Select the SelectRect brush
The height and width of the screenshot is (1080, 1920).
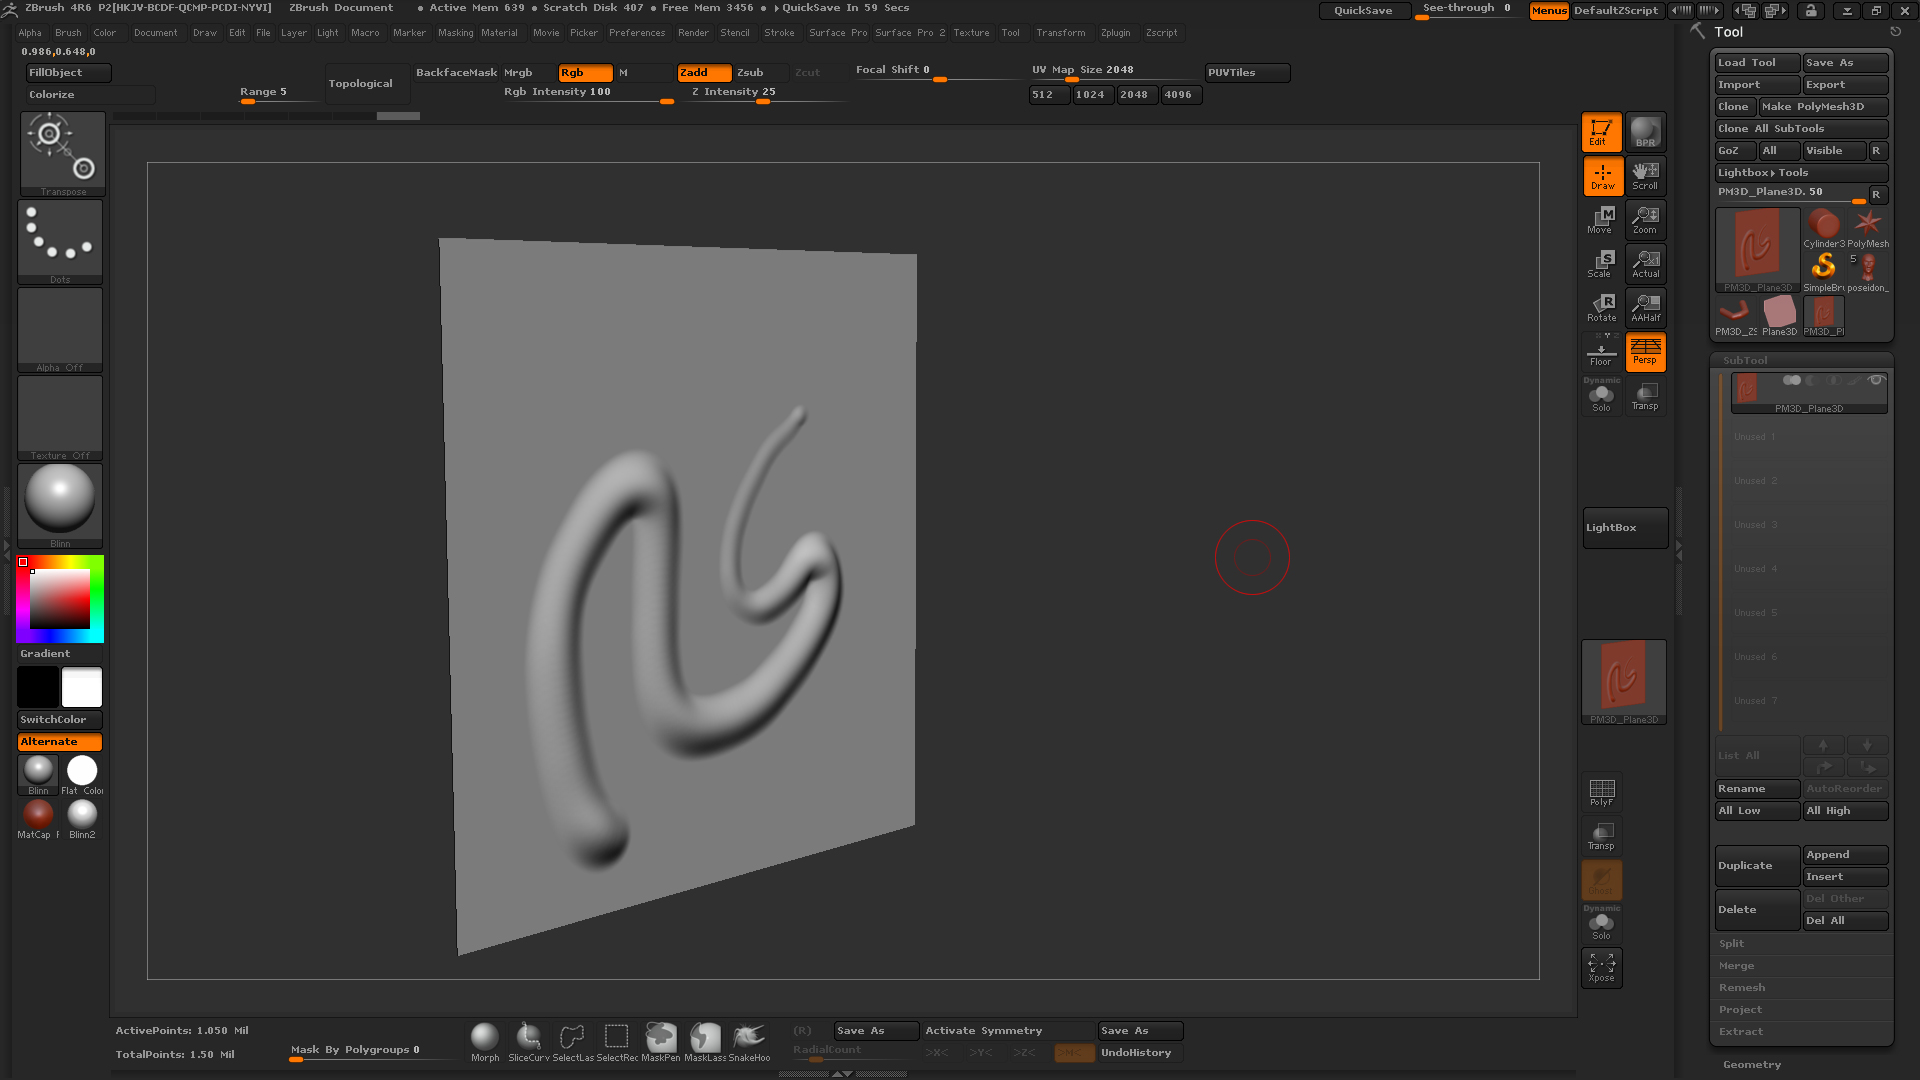click(617, 1042)
